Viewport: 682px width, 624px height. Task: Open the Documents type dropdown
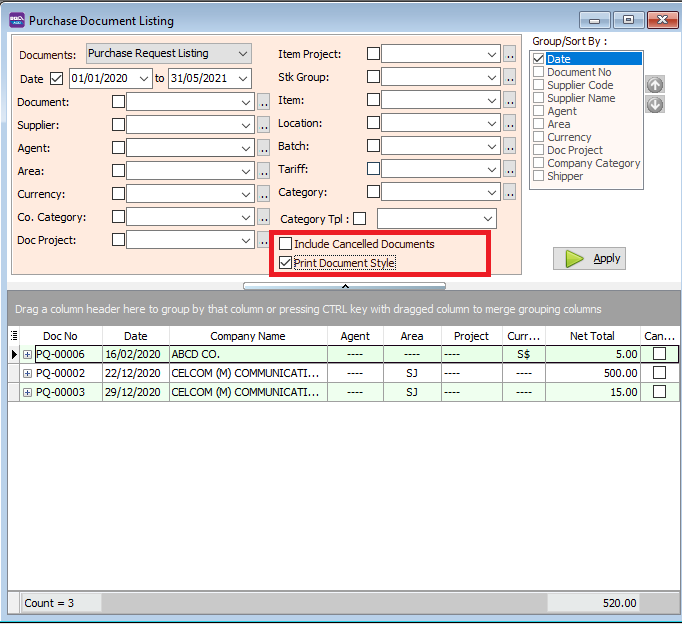pos(243,53)
